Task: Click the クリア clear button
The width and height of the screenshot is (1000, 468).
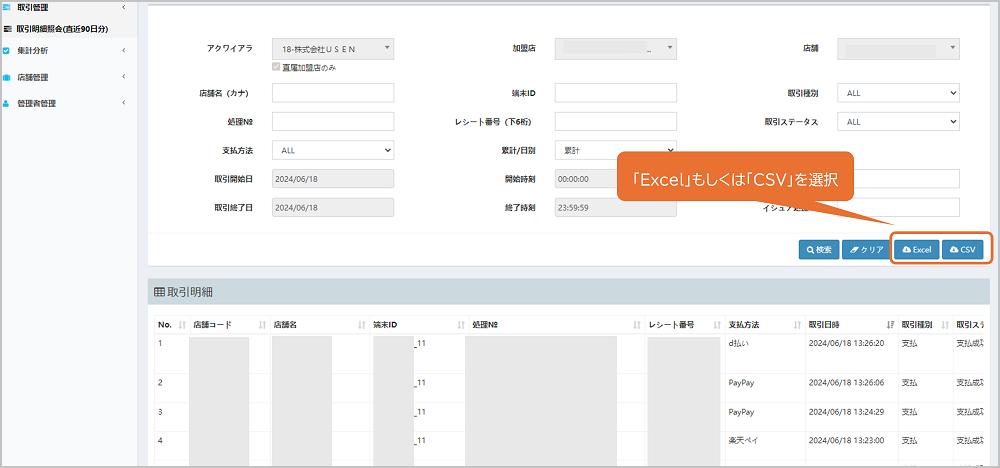Action: tap(866, 249)
